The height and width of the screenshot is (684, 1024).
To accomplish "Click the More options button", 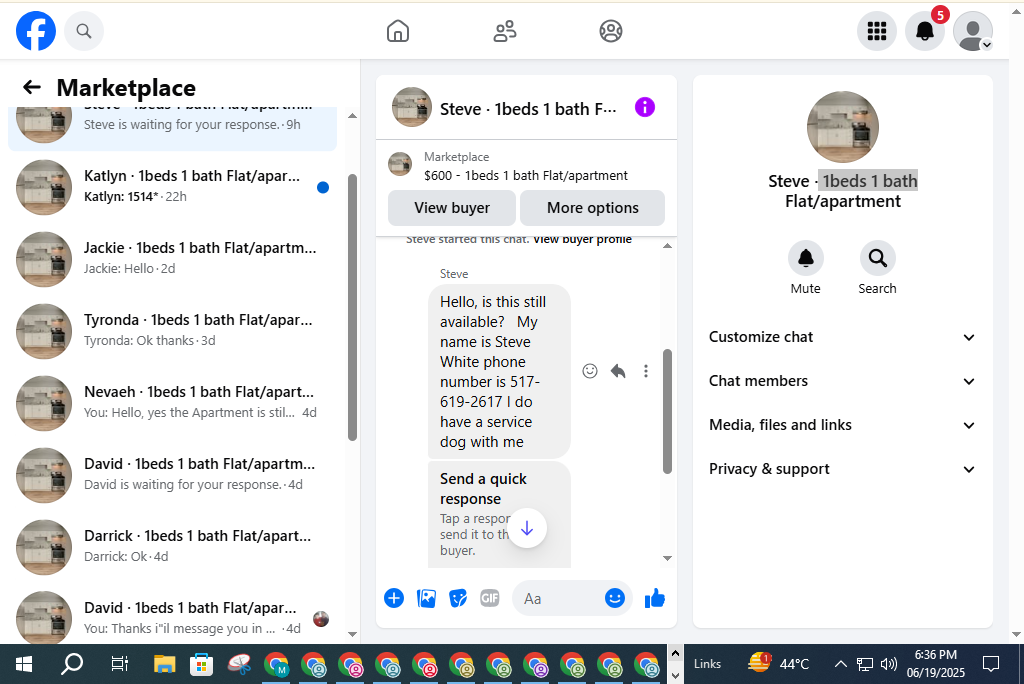I will coord(593,208).
